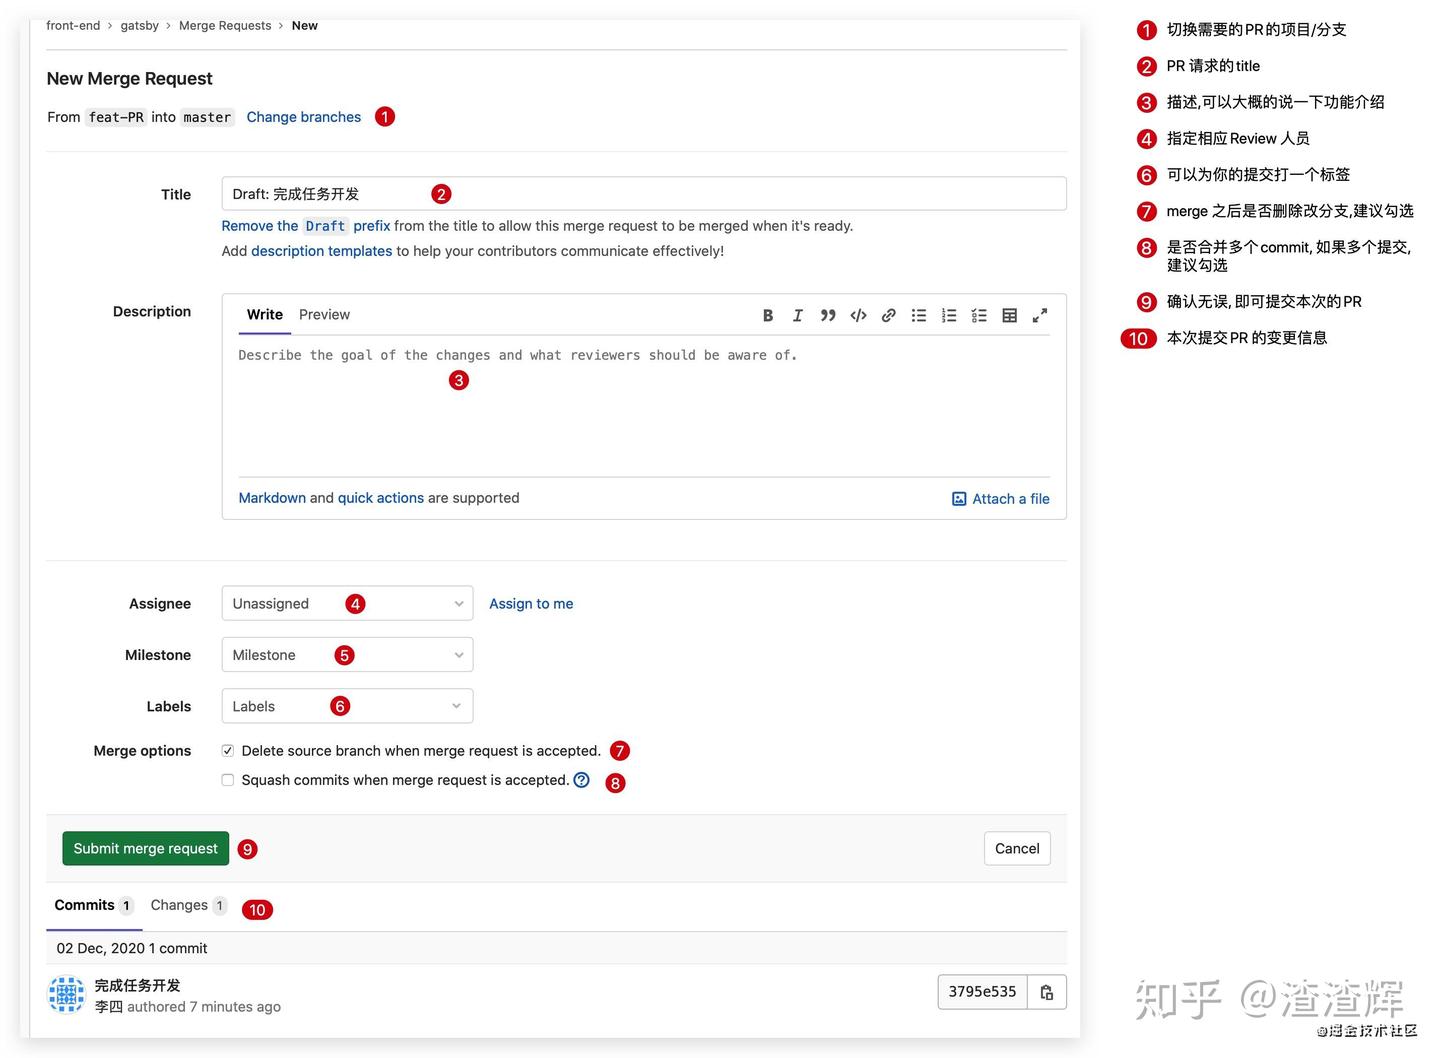
Task: Insert a table in the description
Action: 1009,315
